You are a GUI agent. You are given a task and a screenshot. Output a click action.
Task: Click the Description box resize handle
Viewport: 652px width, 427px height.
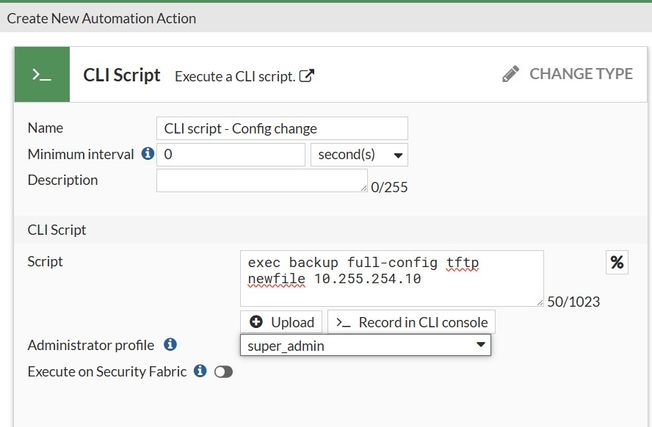pos(364,188)
